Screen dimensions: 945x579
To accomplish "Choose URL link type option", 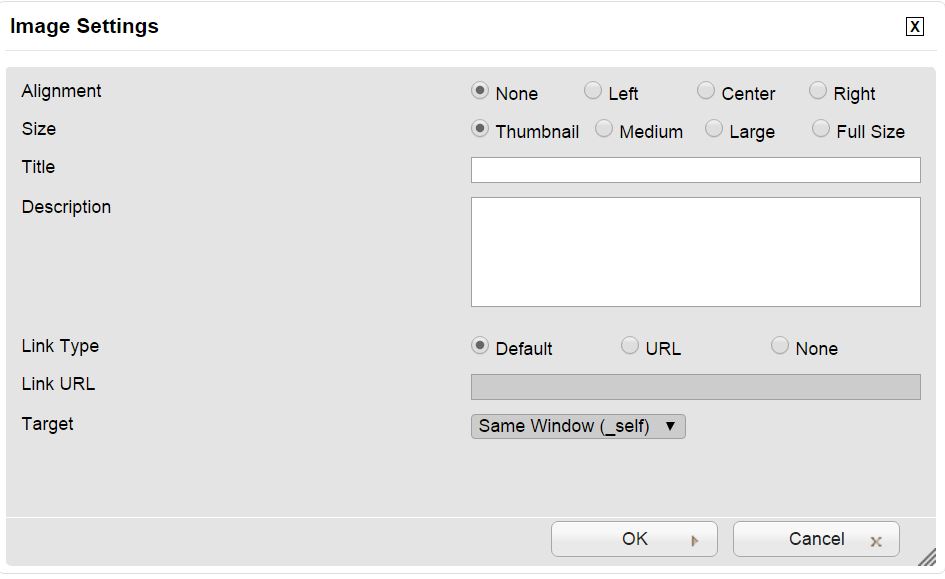I will 630,346.
